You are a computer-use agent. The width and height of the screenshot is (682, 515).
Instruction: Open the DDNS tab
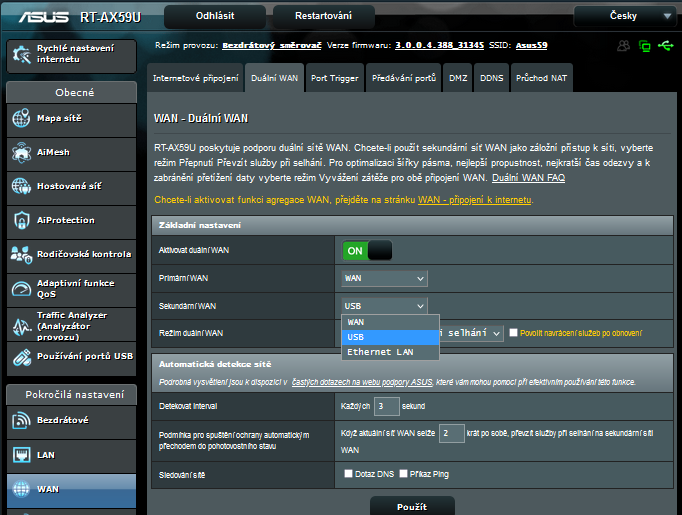click(x=491, y=78)
